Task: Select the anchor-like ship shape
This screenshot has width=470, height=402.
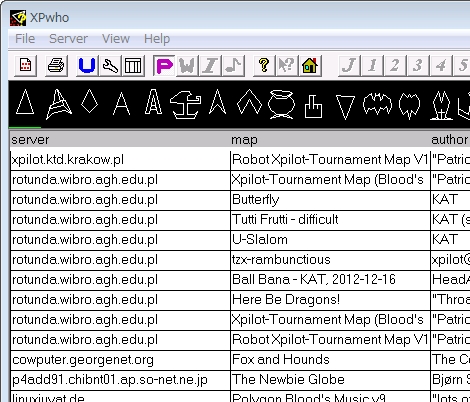Action: [185, 105]
